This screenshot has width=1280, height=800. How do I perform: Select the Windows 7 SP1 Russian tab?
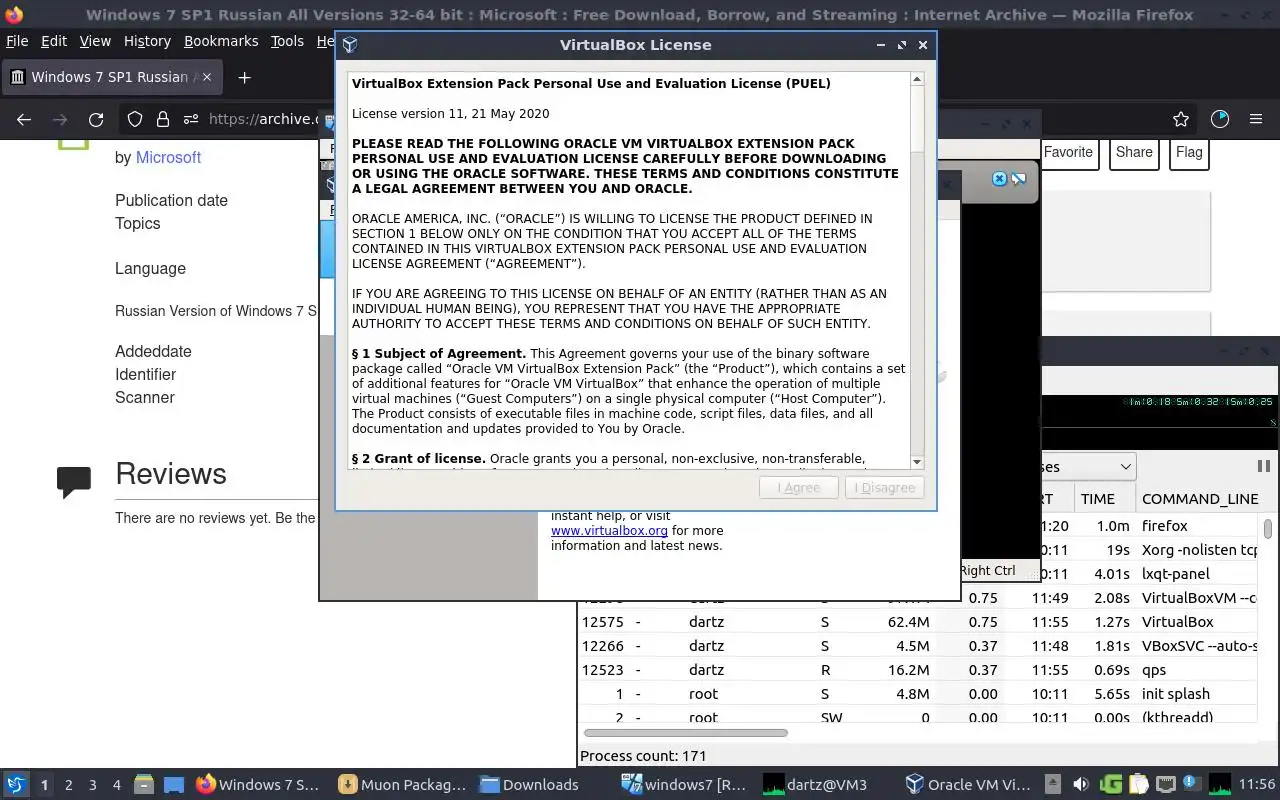click(110, 77)
